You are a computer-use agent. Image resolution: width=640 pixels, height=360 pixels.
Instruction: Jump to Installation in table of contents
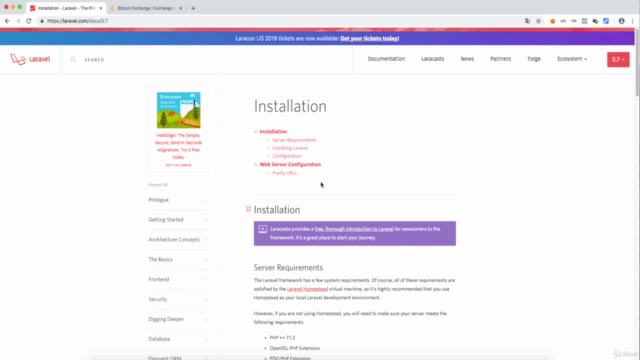coord(273,131)
